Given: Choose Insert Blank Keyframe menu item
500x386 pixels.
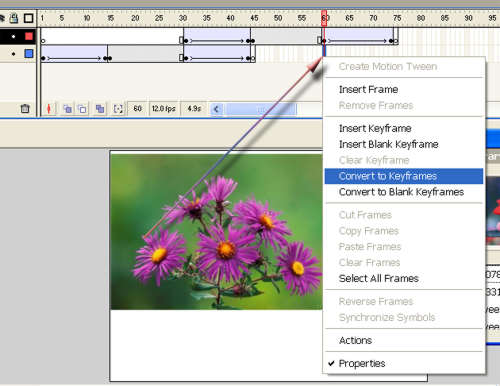Looking at the screenshot, I should pyautogui.click(x=388, y=144).
